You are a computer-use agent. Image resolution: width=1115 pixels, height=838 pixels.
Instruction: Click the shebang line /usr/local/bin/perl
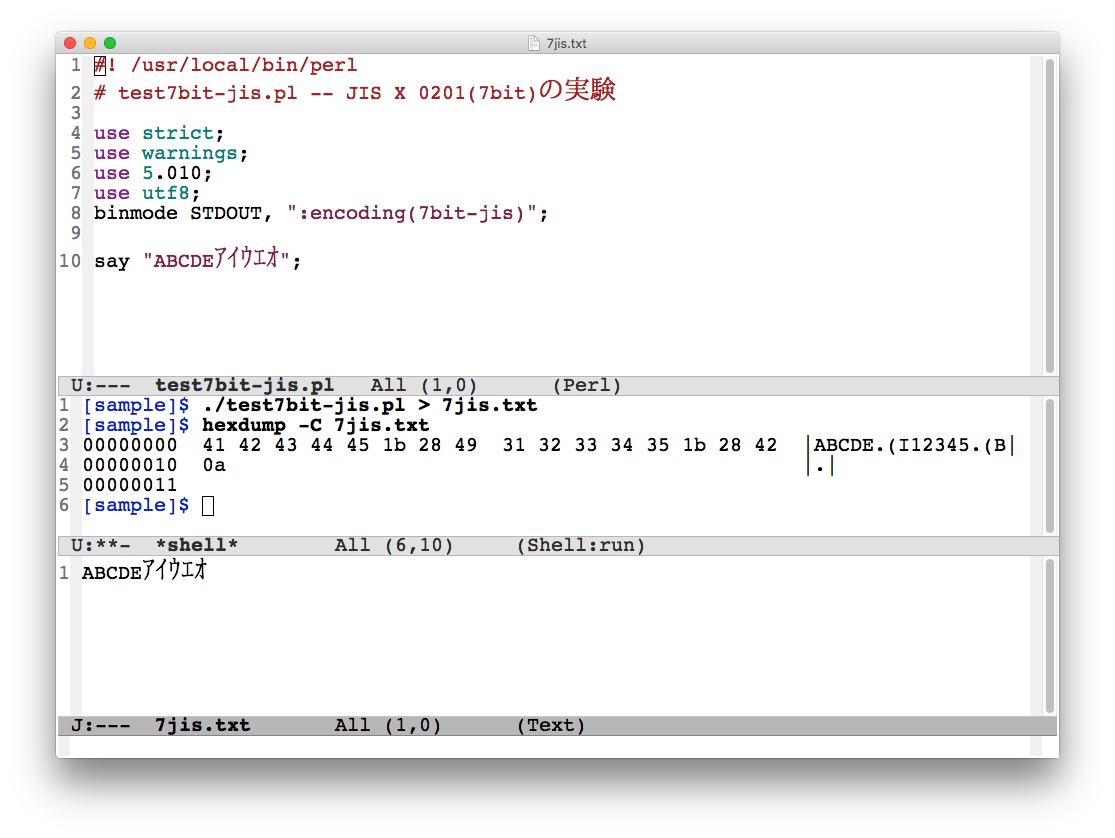(x=225, y=65)
